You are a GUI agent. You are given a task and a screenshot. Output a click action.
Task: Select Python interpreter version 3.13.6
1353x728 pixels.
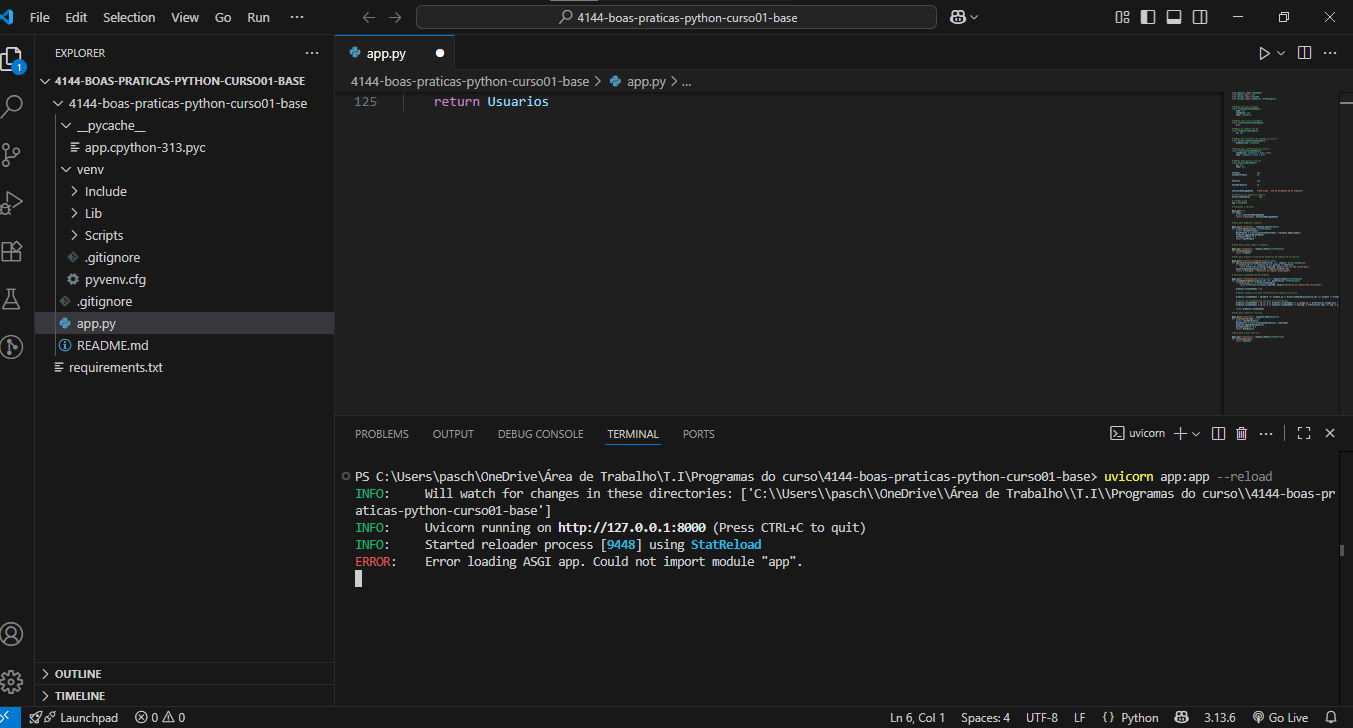click(1220, 717)
